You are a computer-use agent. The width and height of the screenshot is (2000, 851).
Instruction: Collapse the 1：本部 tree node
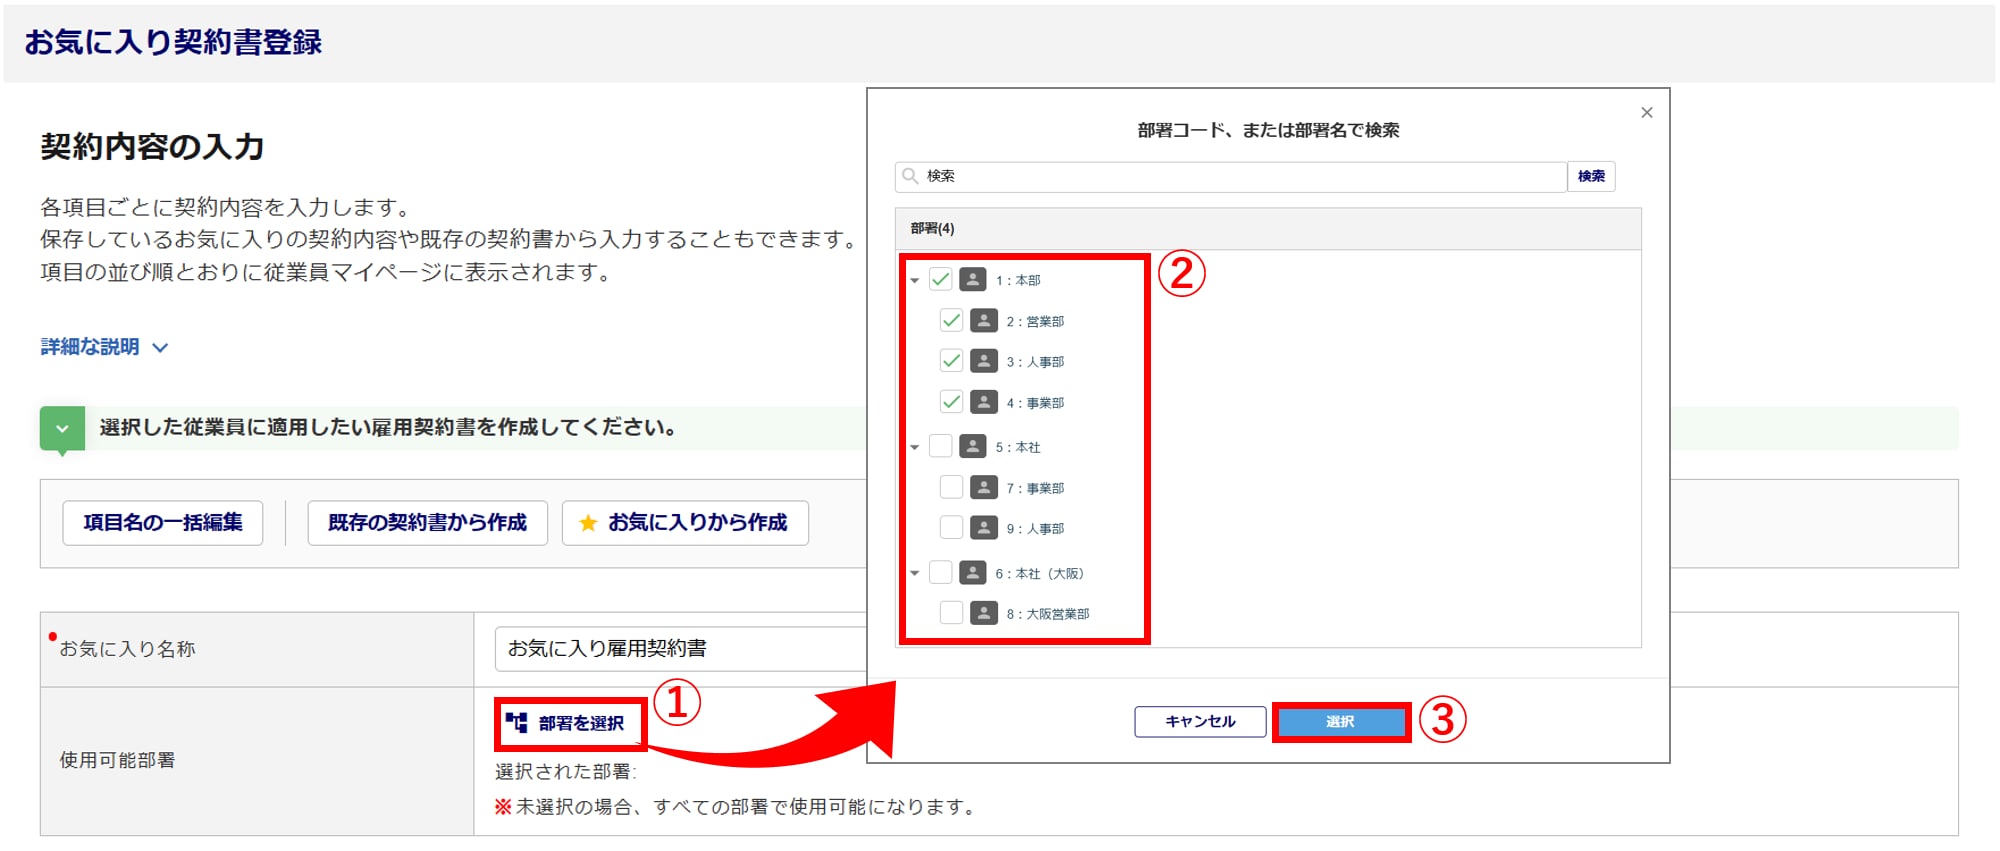(914, 281)
